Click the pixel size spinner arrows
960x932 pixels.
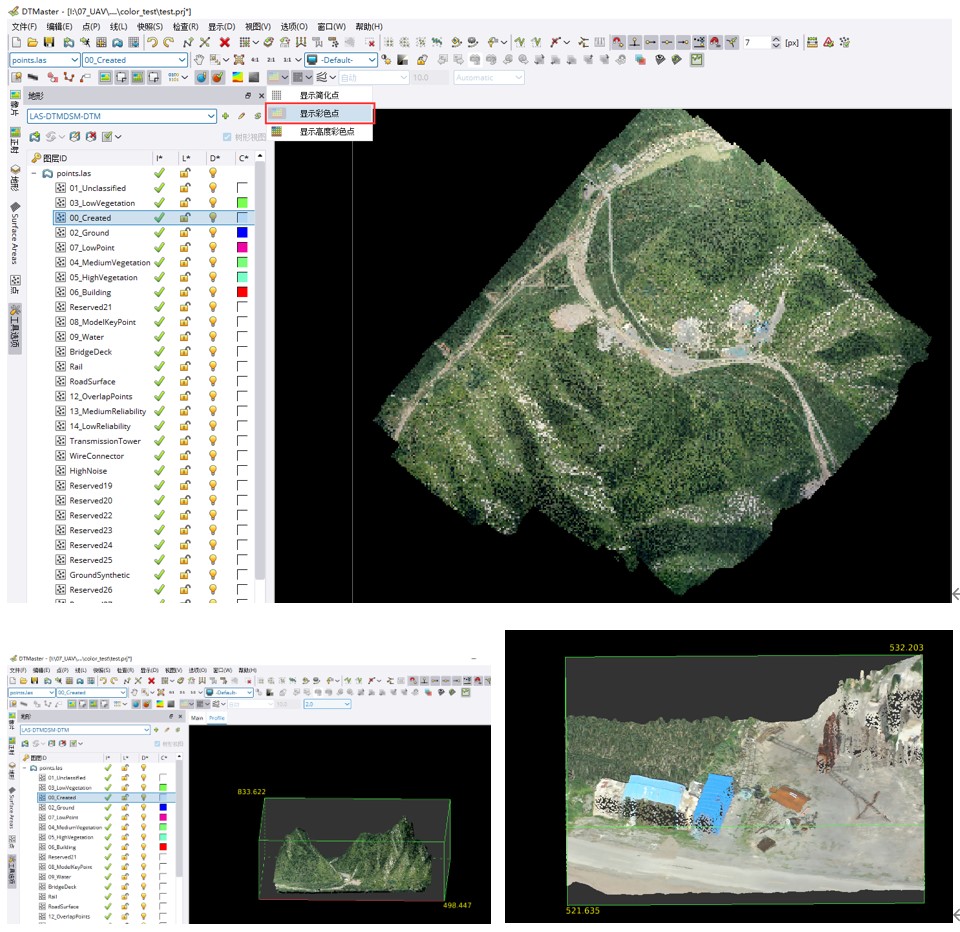click(x=777, y=42)
